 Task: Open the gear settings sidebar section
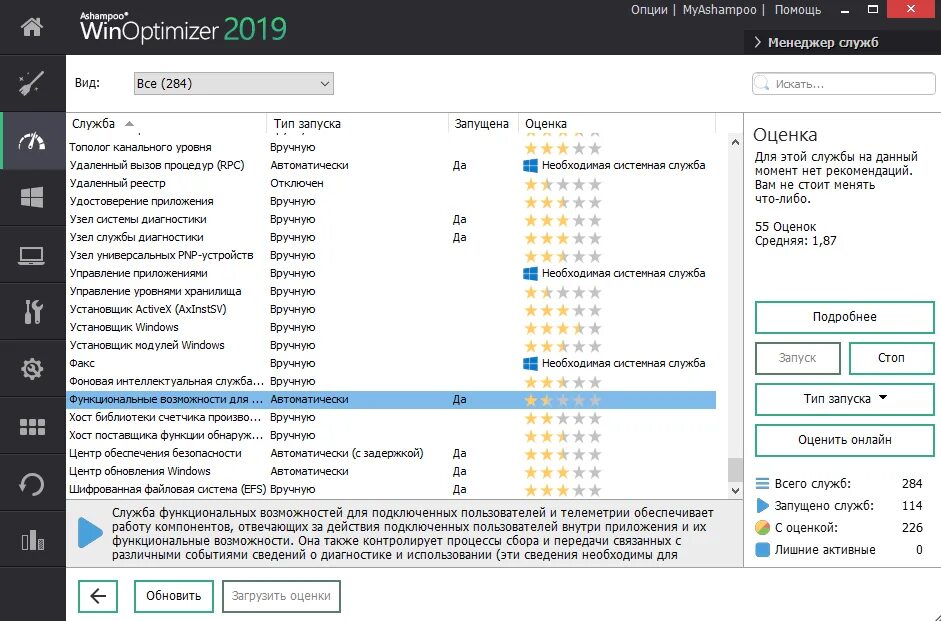tap(32, 368)
